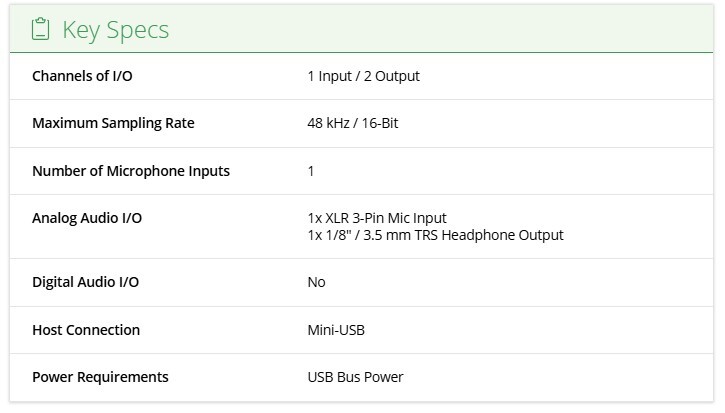Select the Maximum Sampling Rate label
The image size is (725, 413).
coord(113,123)
